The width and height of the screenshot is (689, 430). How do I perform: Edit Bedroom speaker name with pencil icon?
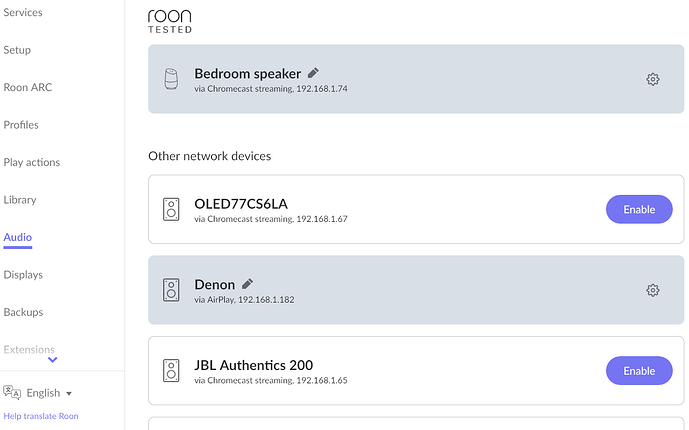click(x=313, y=73)
